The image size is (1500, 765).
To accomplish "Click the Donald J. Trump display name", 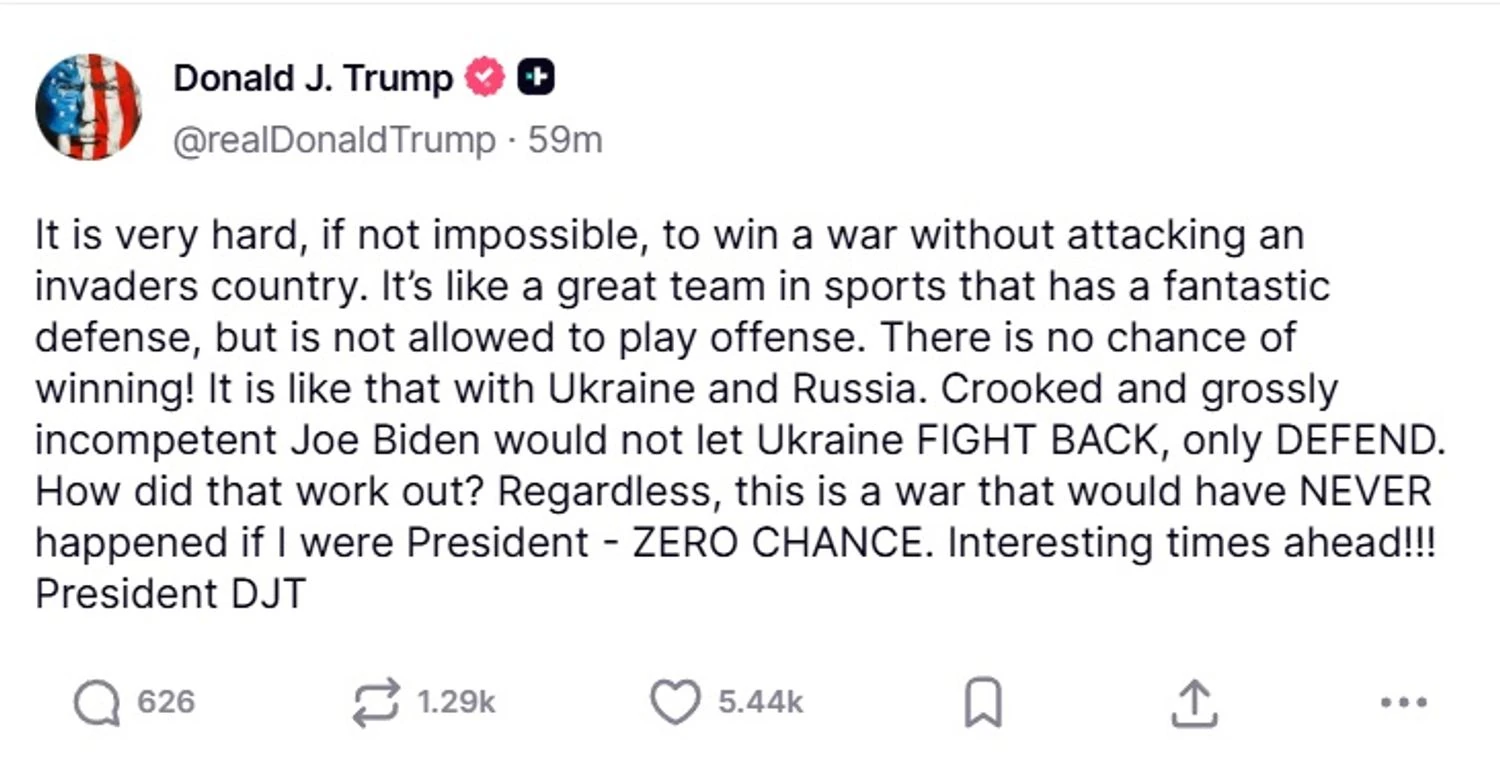I will coord(313,78).
